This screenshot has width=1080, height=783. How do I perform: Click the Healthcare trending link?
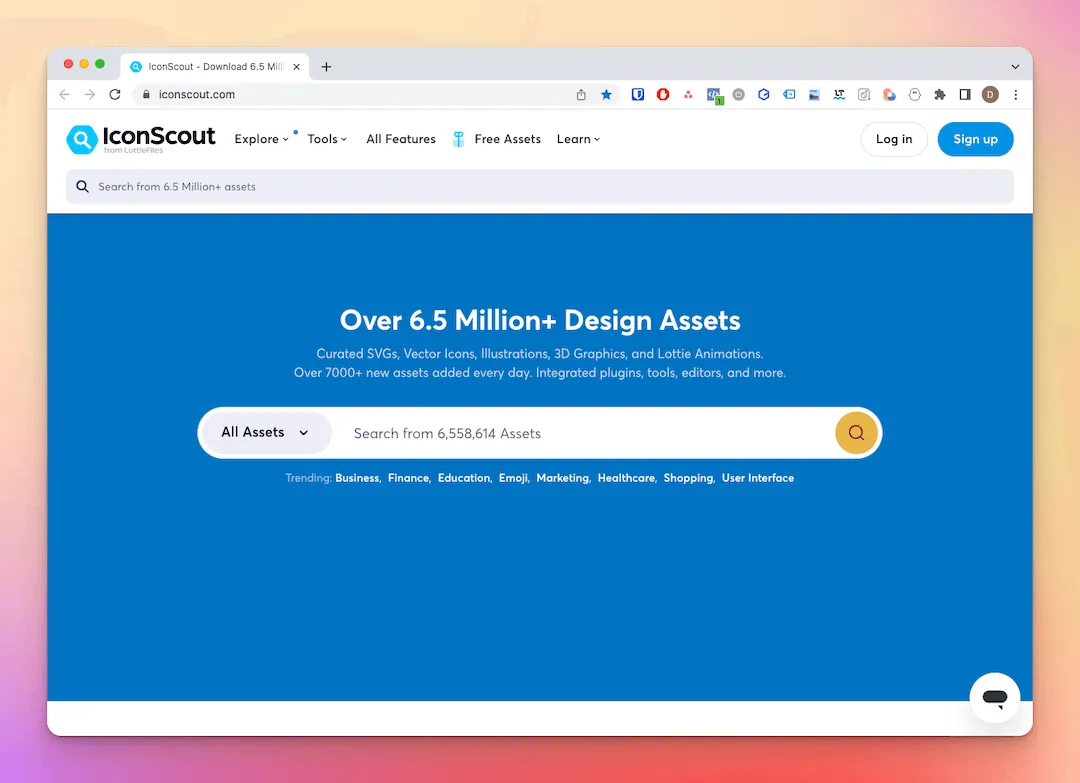pyautogui.click(x=626, y=478)
